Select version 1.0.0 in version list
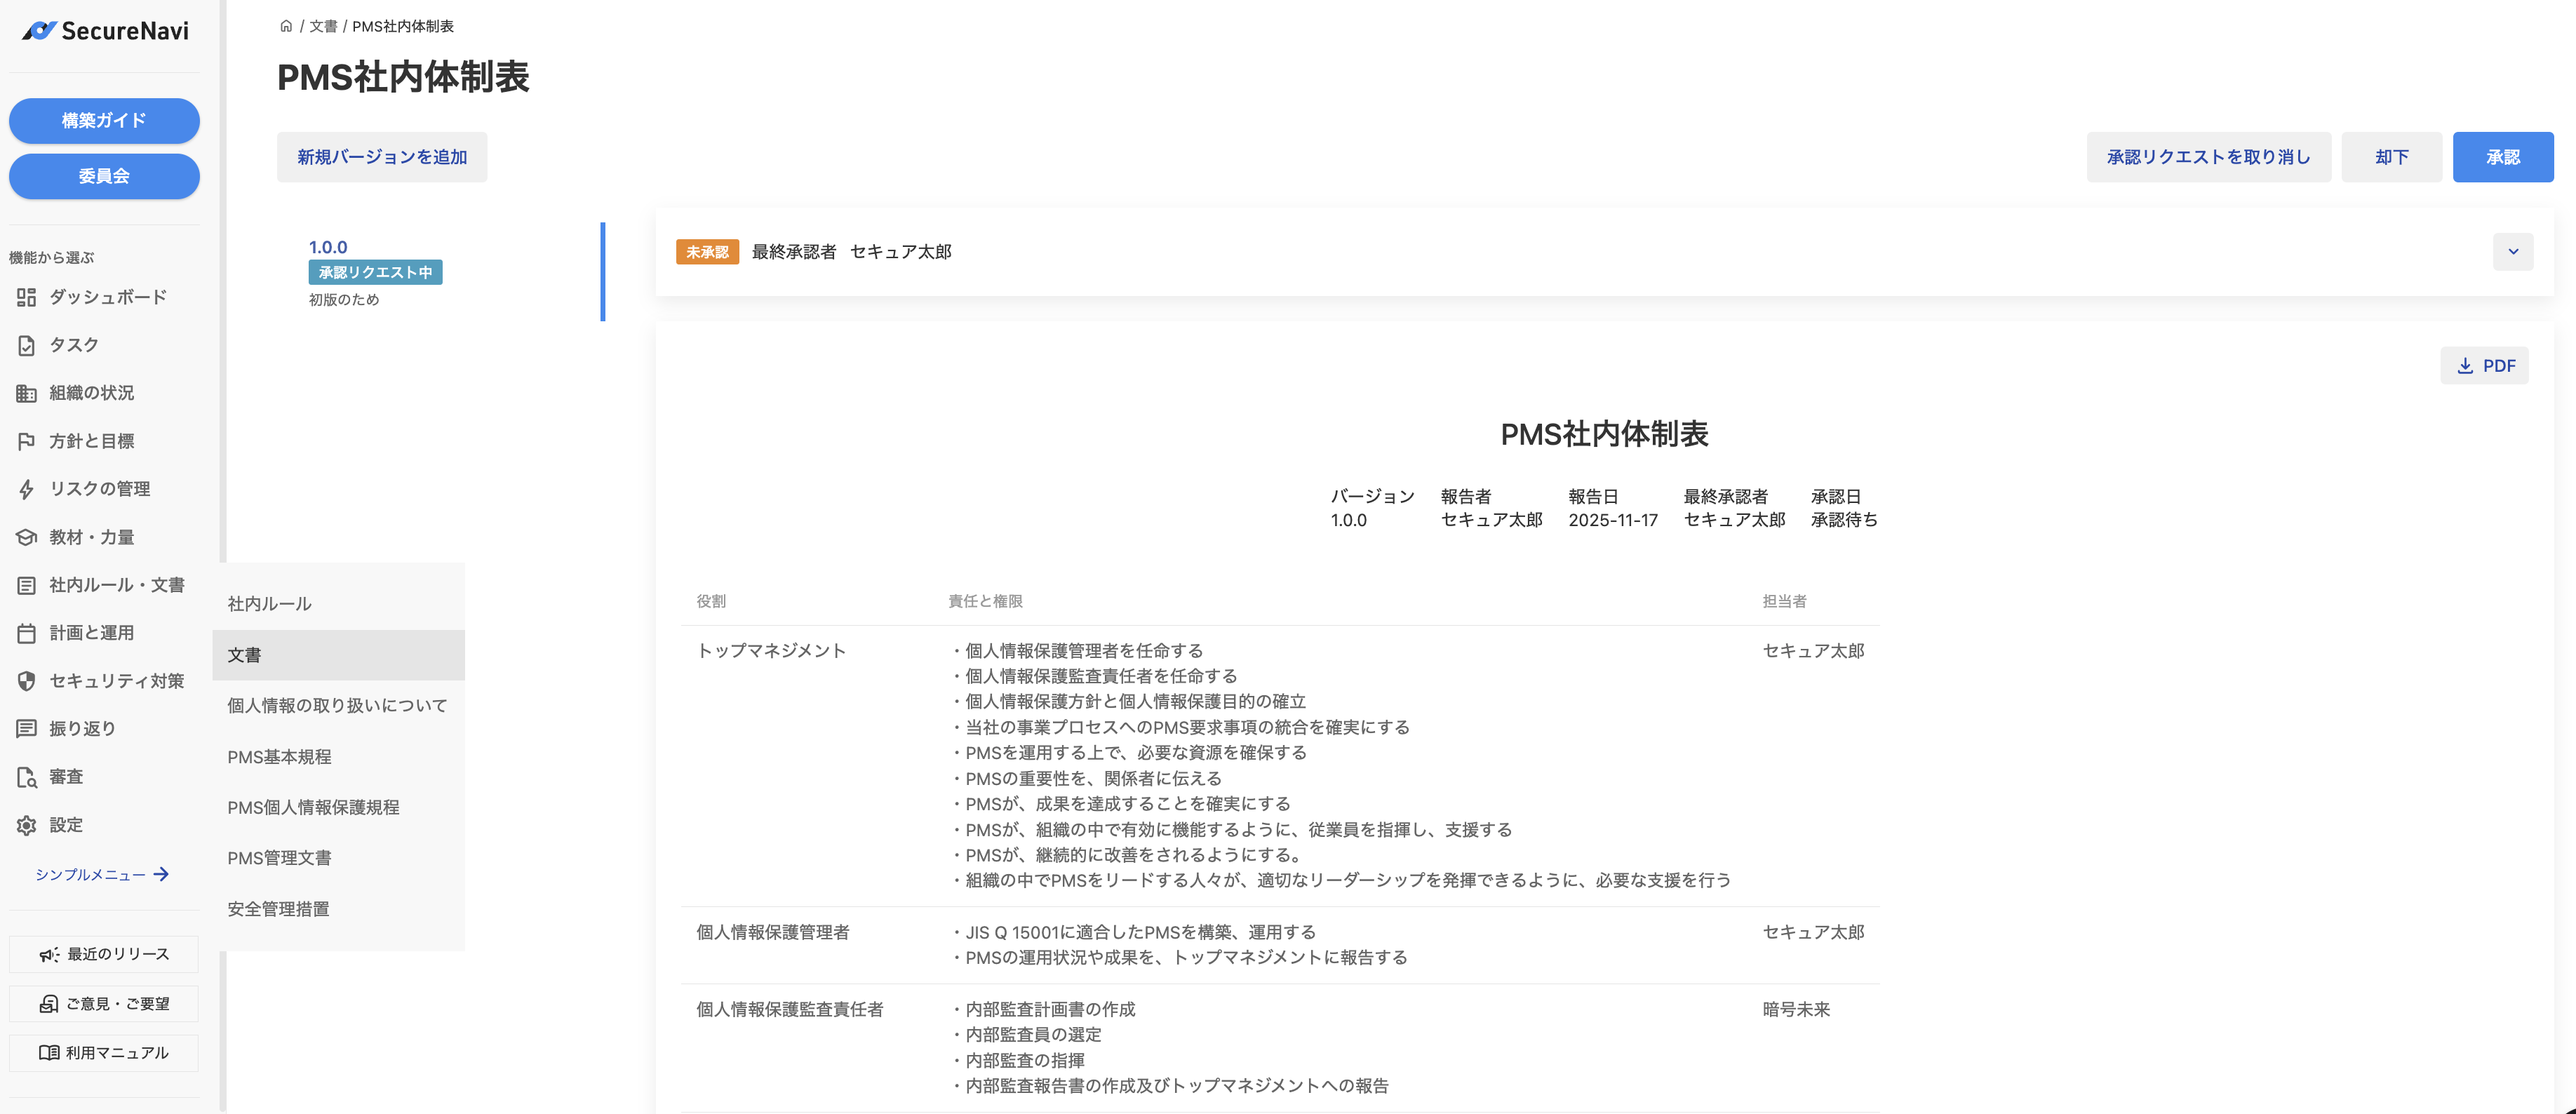 pos(327,246)
